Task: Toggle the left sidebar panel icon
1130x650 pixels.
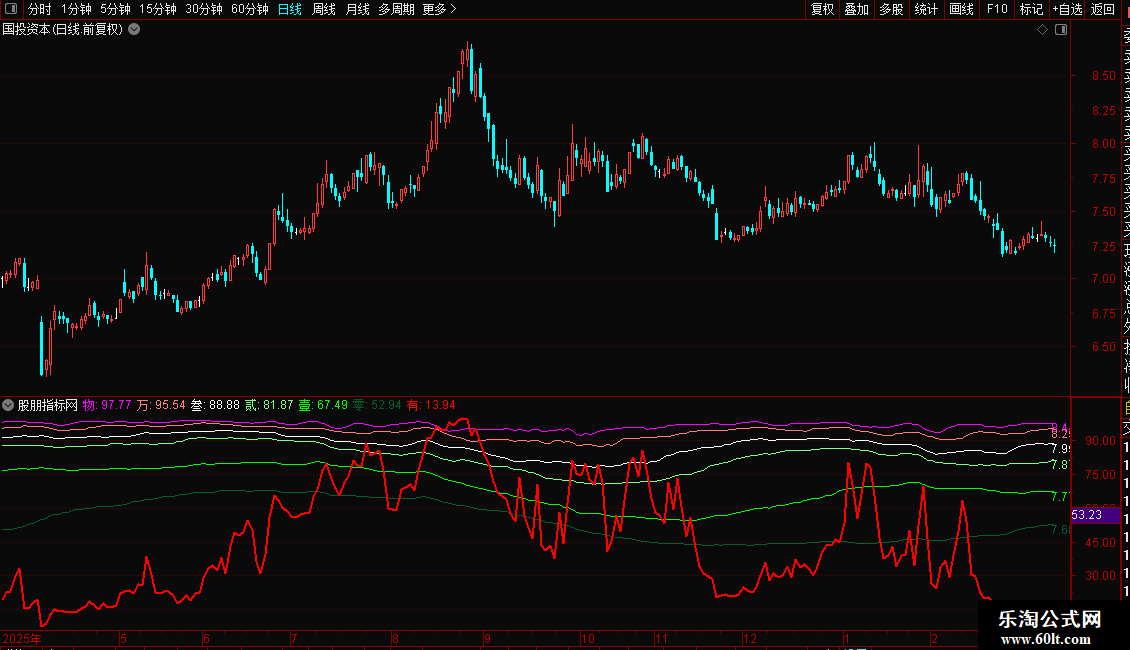Action: click(11, 9)
